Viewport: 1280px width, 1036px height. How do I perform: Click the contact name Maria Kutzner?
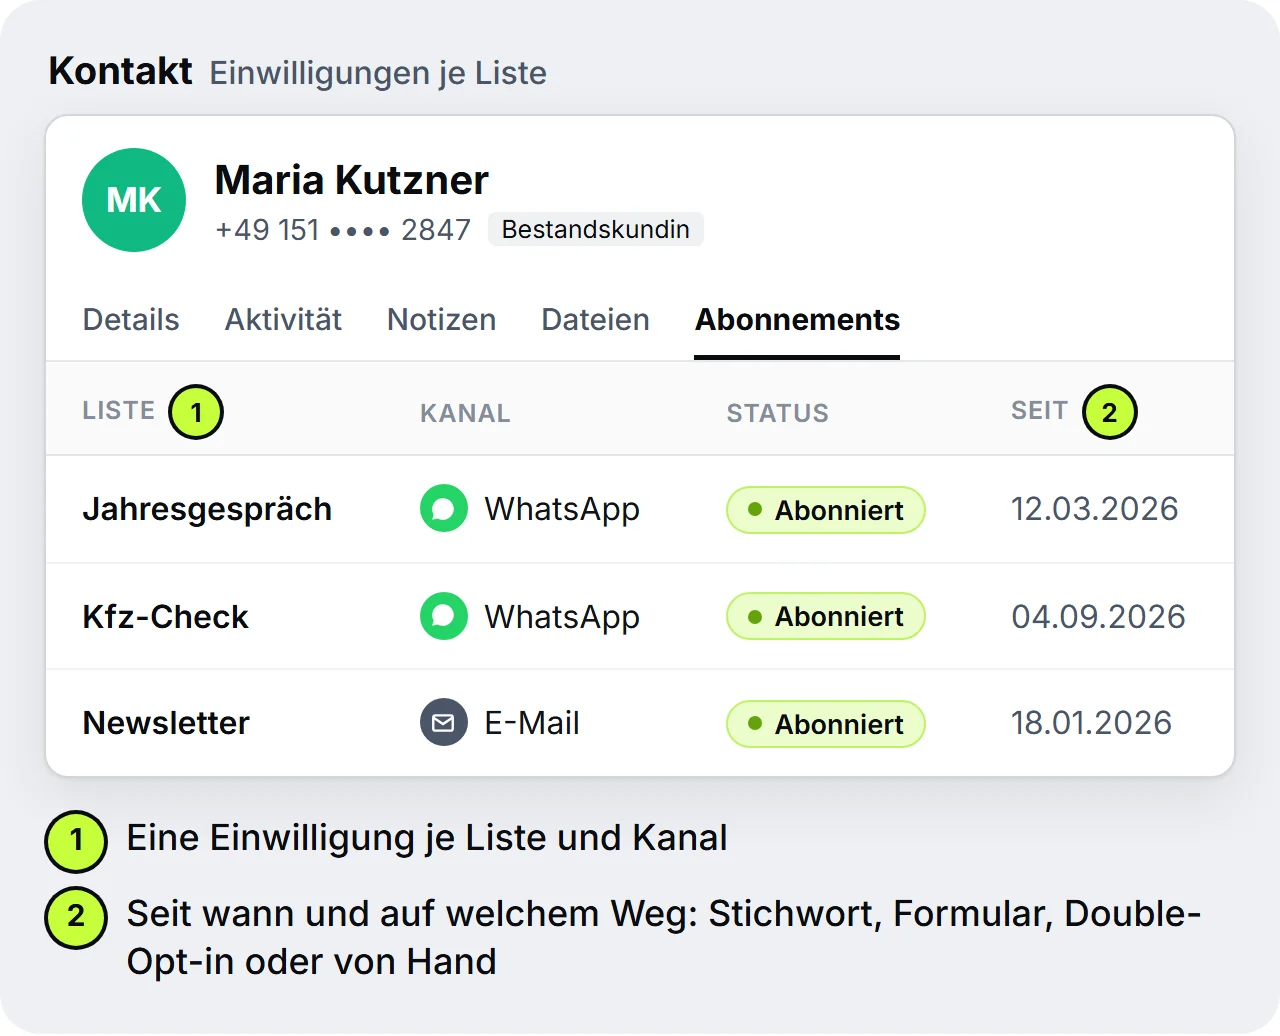[352, 180]
